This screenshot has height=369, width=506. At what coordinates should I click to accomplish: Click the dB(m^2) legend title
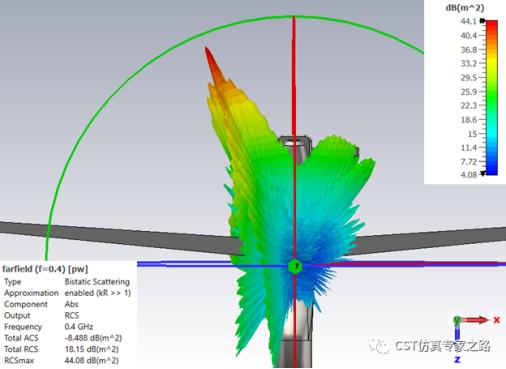465,8
